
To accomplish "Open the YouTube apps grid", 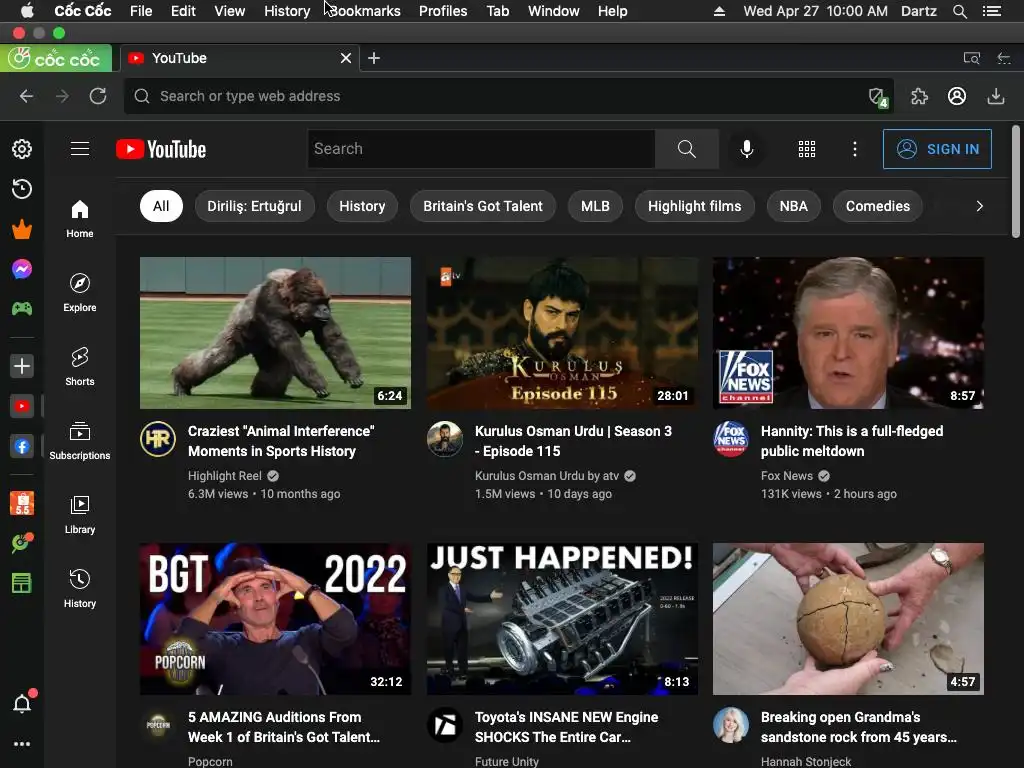I will point(807,149).
